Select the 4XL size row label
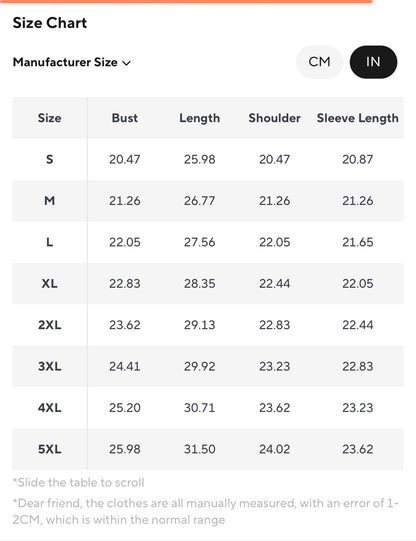Viewport: 416px width, 541px height. 50,408
